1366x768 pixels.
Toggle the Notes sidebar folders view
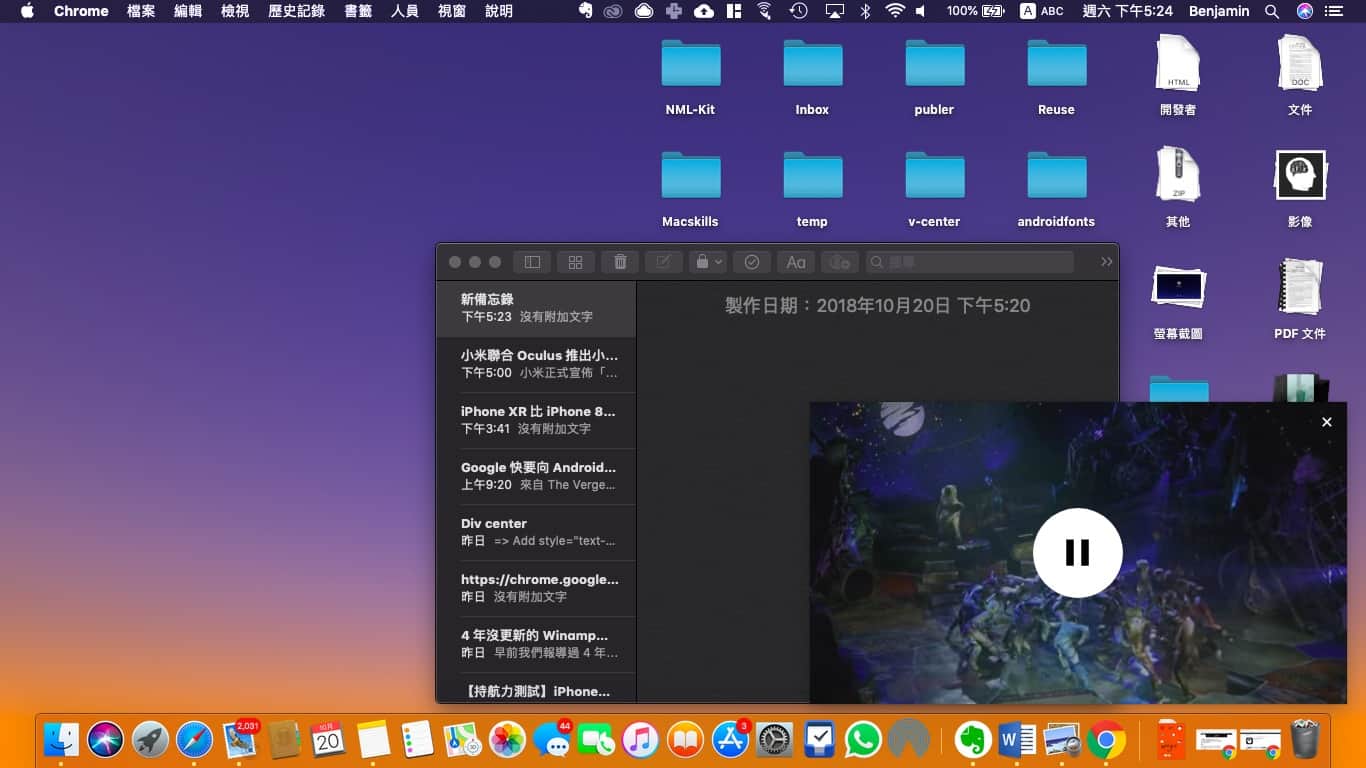[x=532, y=262]
